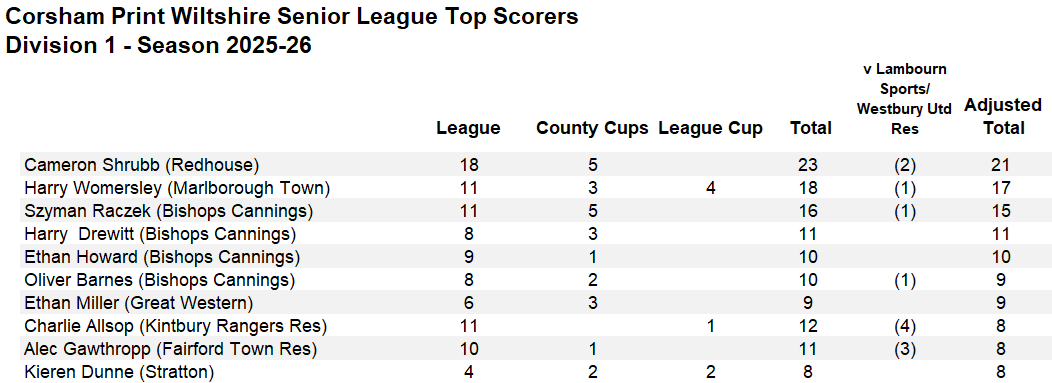Select the Division 1 - Season 2025-26 subtitle
Image resolution: width=1052 pixels, height=383 pixels.
coord(158,46)
